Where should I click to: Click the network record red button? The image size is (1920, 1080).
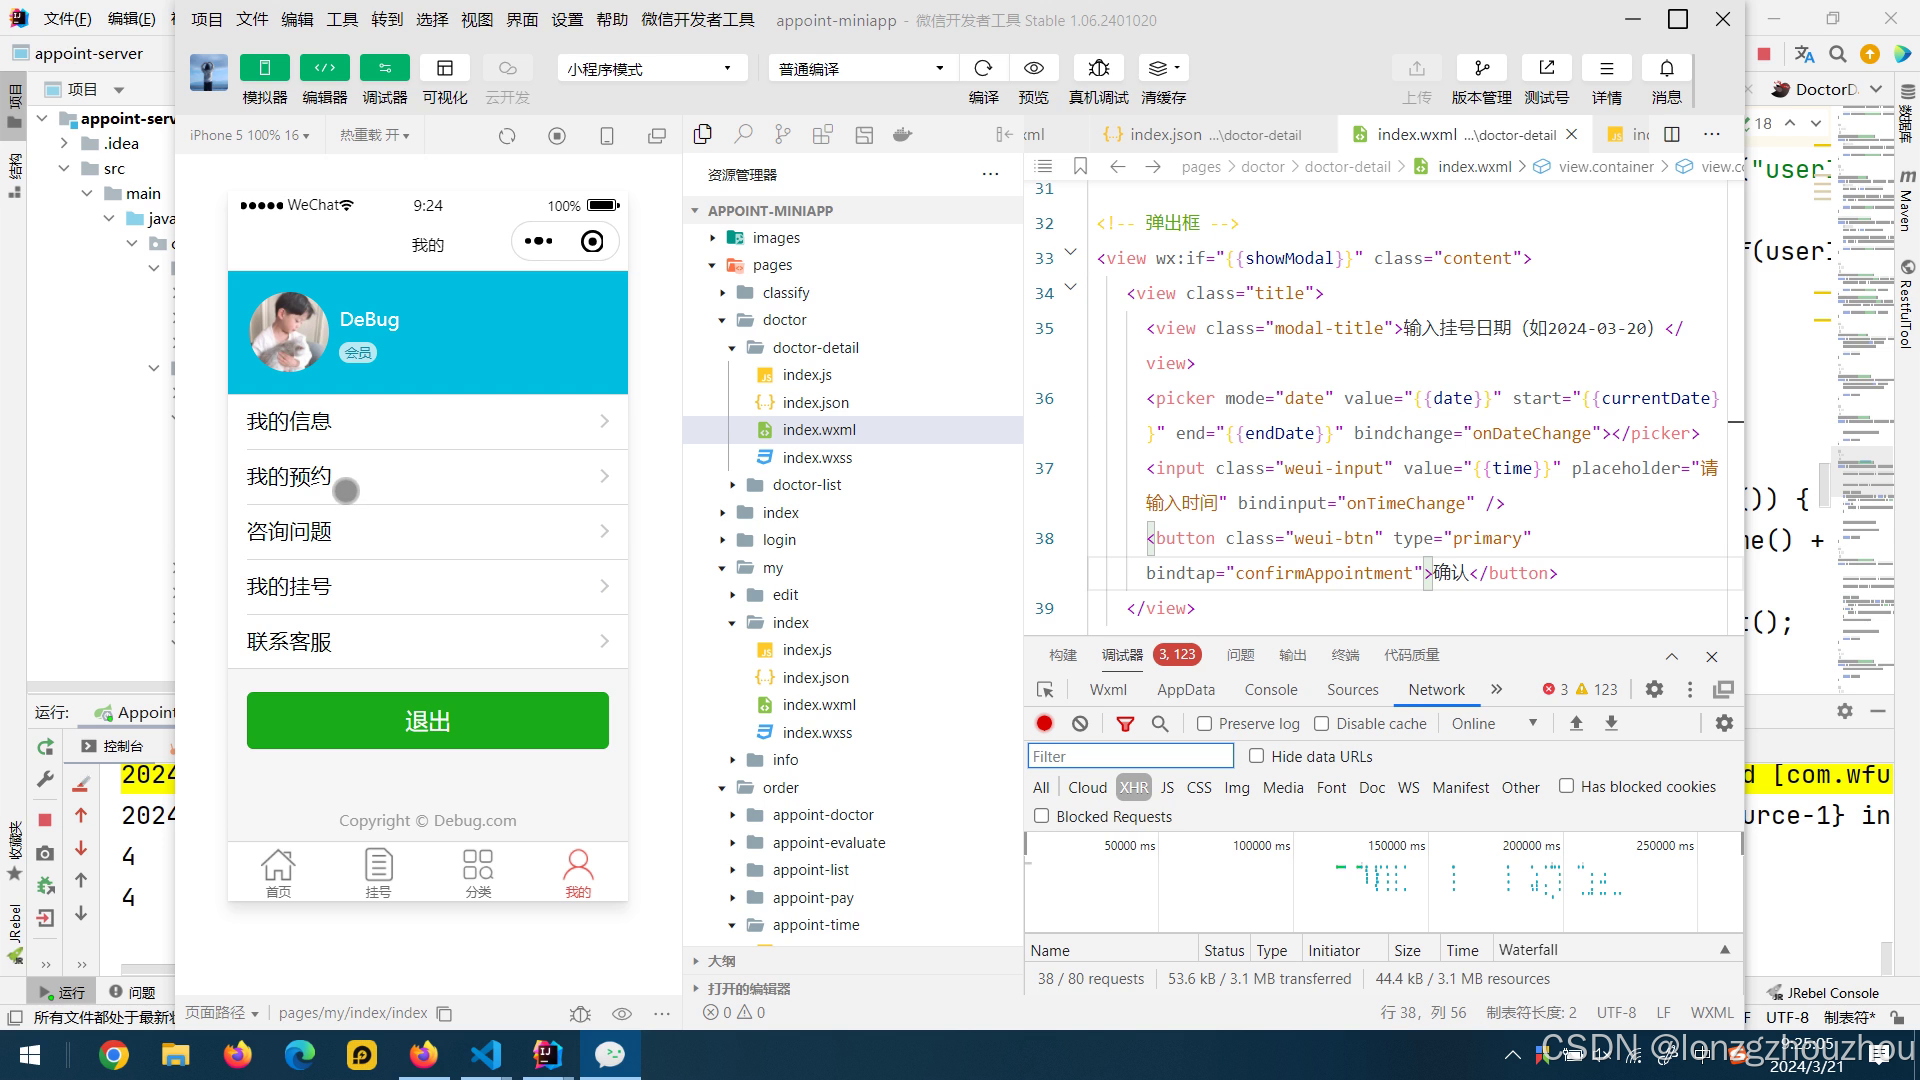coord(1044,723)
